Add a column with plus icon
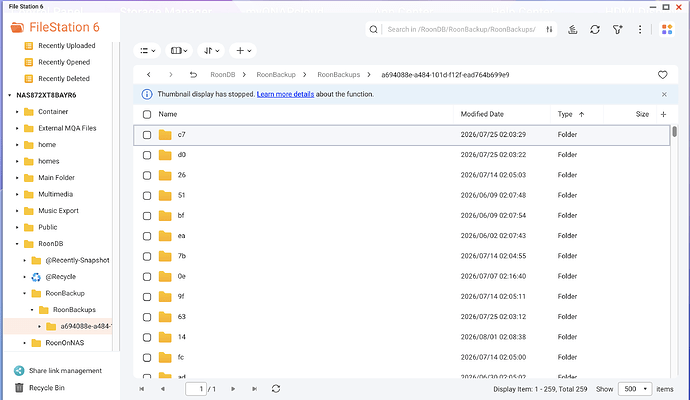 point(663,114)
